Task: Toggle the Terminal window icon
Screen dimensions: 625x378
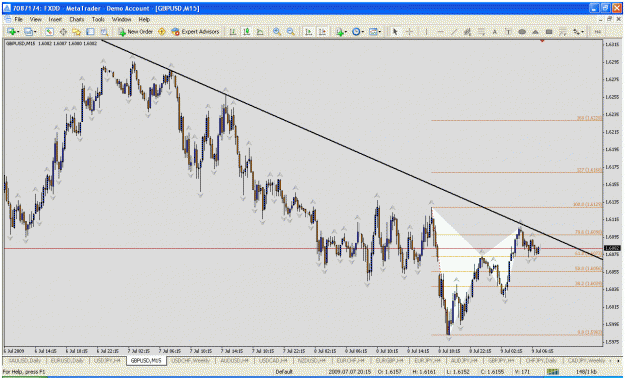Action: [x=90, y=32]
